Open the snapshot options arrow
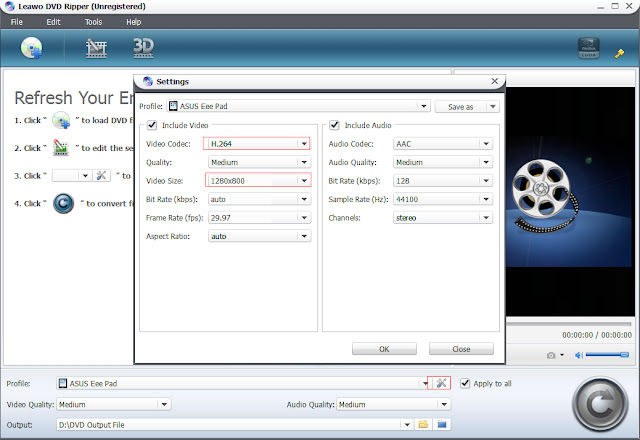 [562, 355]
